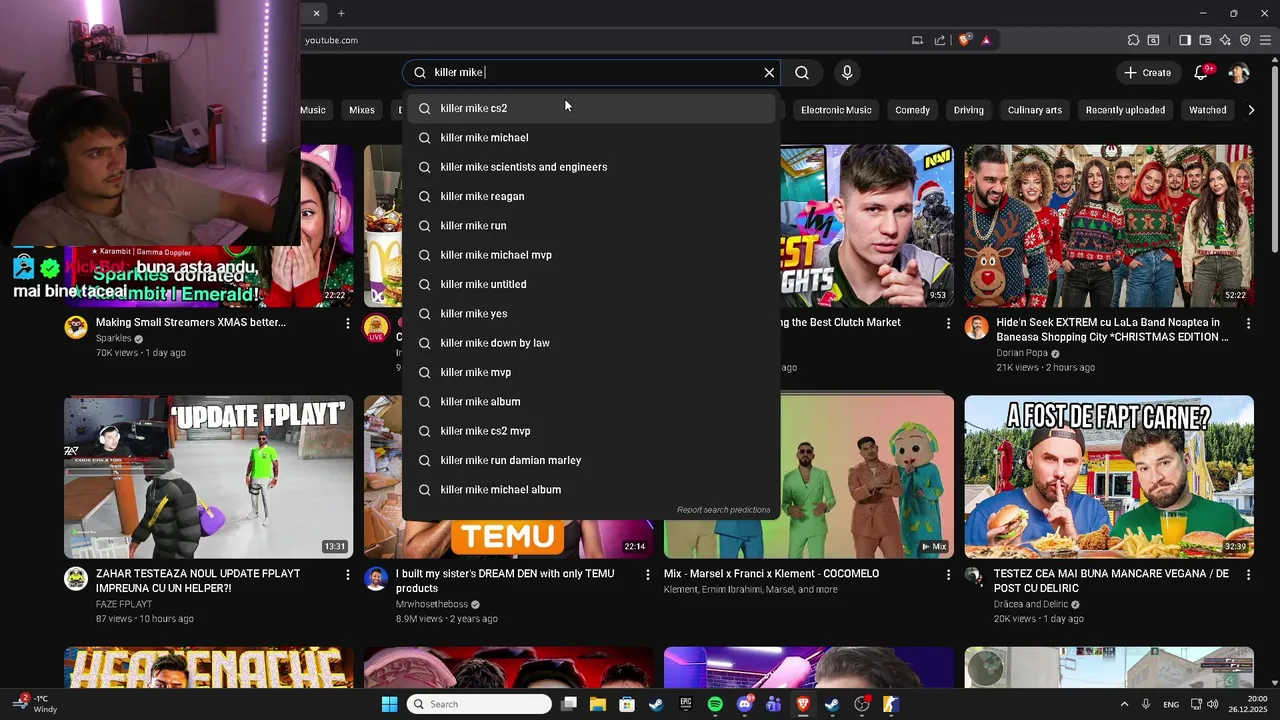The image size is (1280, 720).
Task: Open Epic Games from taskbar
Action: pos(686,704)
